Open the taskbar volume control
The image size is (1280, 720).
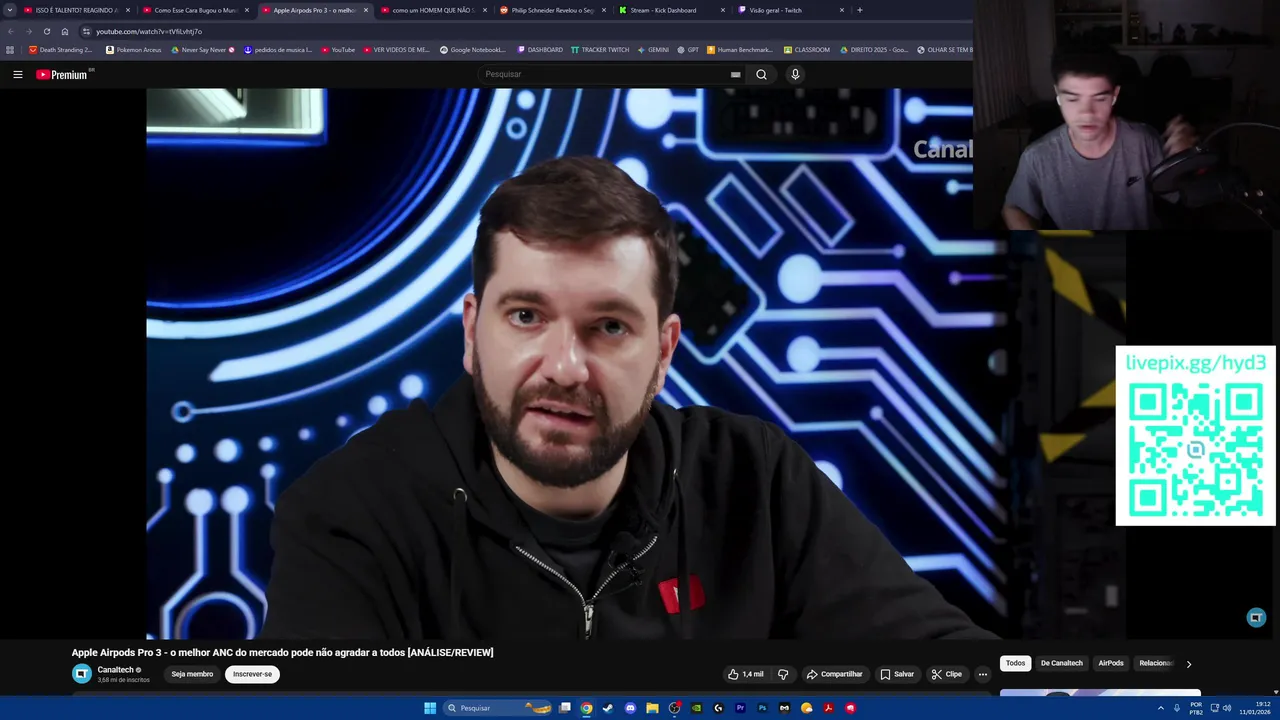click(x=1227, y=708)
